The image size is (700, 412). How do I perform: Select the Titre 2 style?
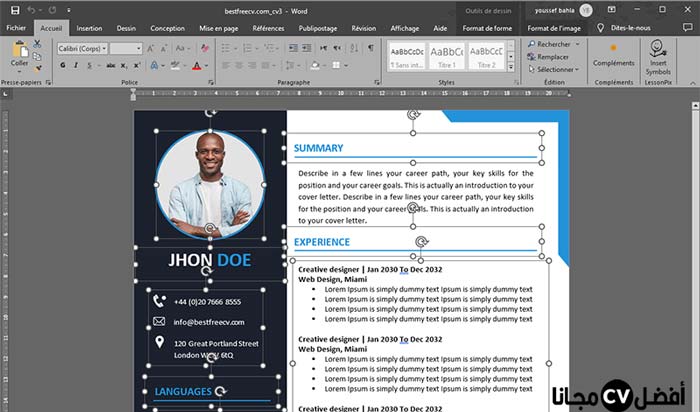point(486,56)
